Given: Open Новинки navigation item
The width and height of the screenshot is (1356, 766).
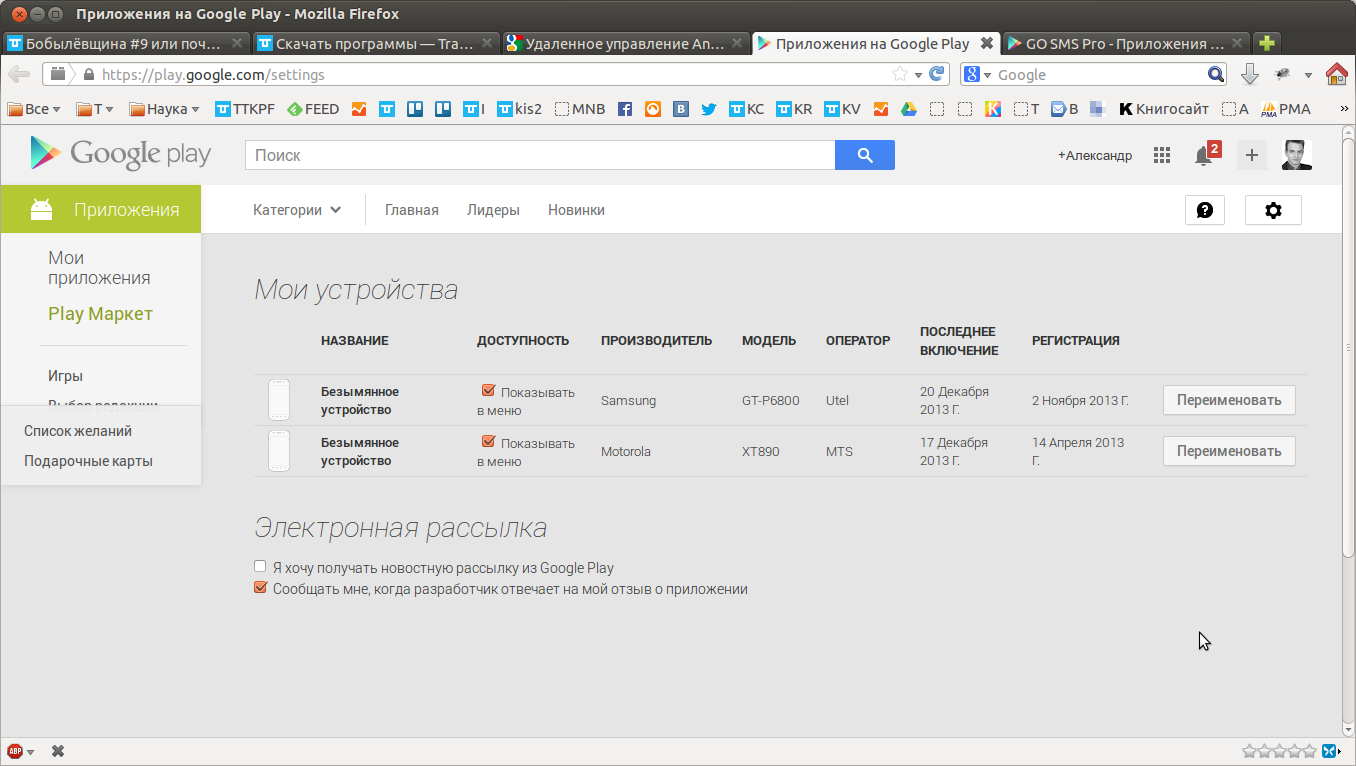Looking at the screenshot, I should click(x=576, y=210).
